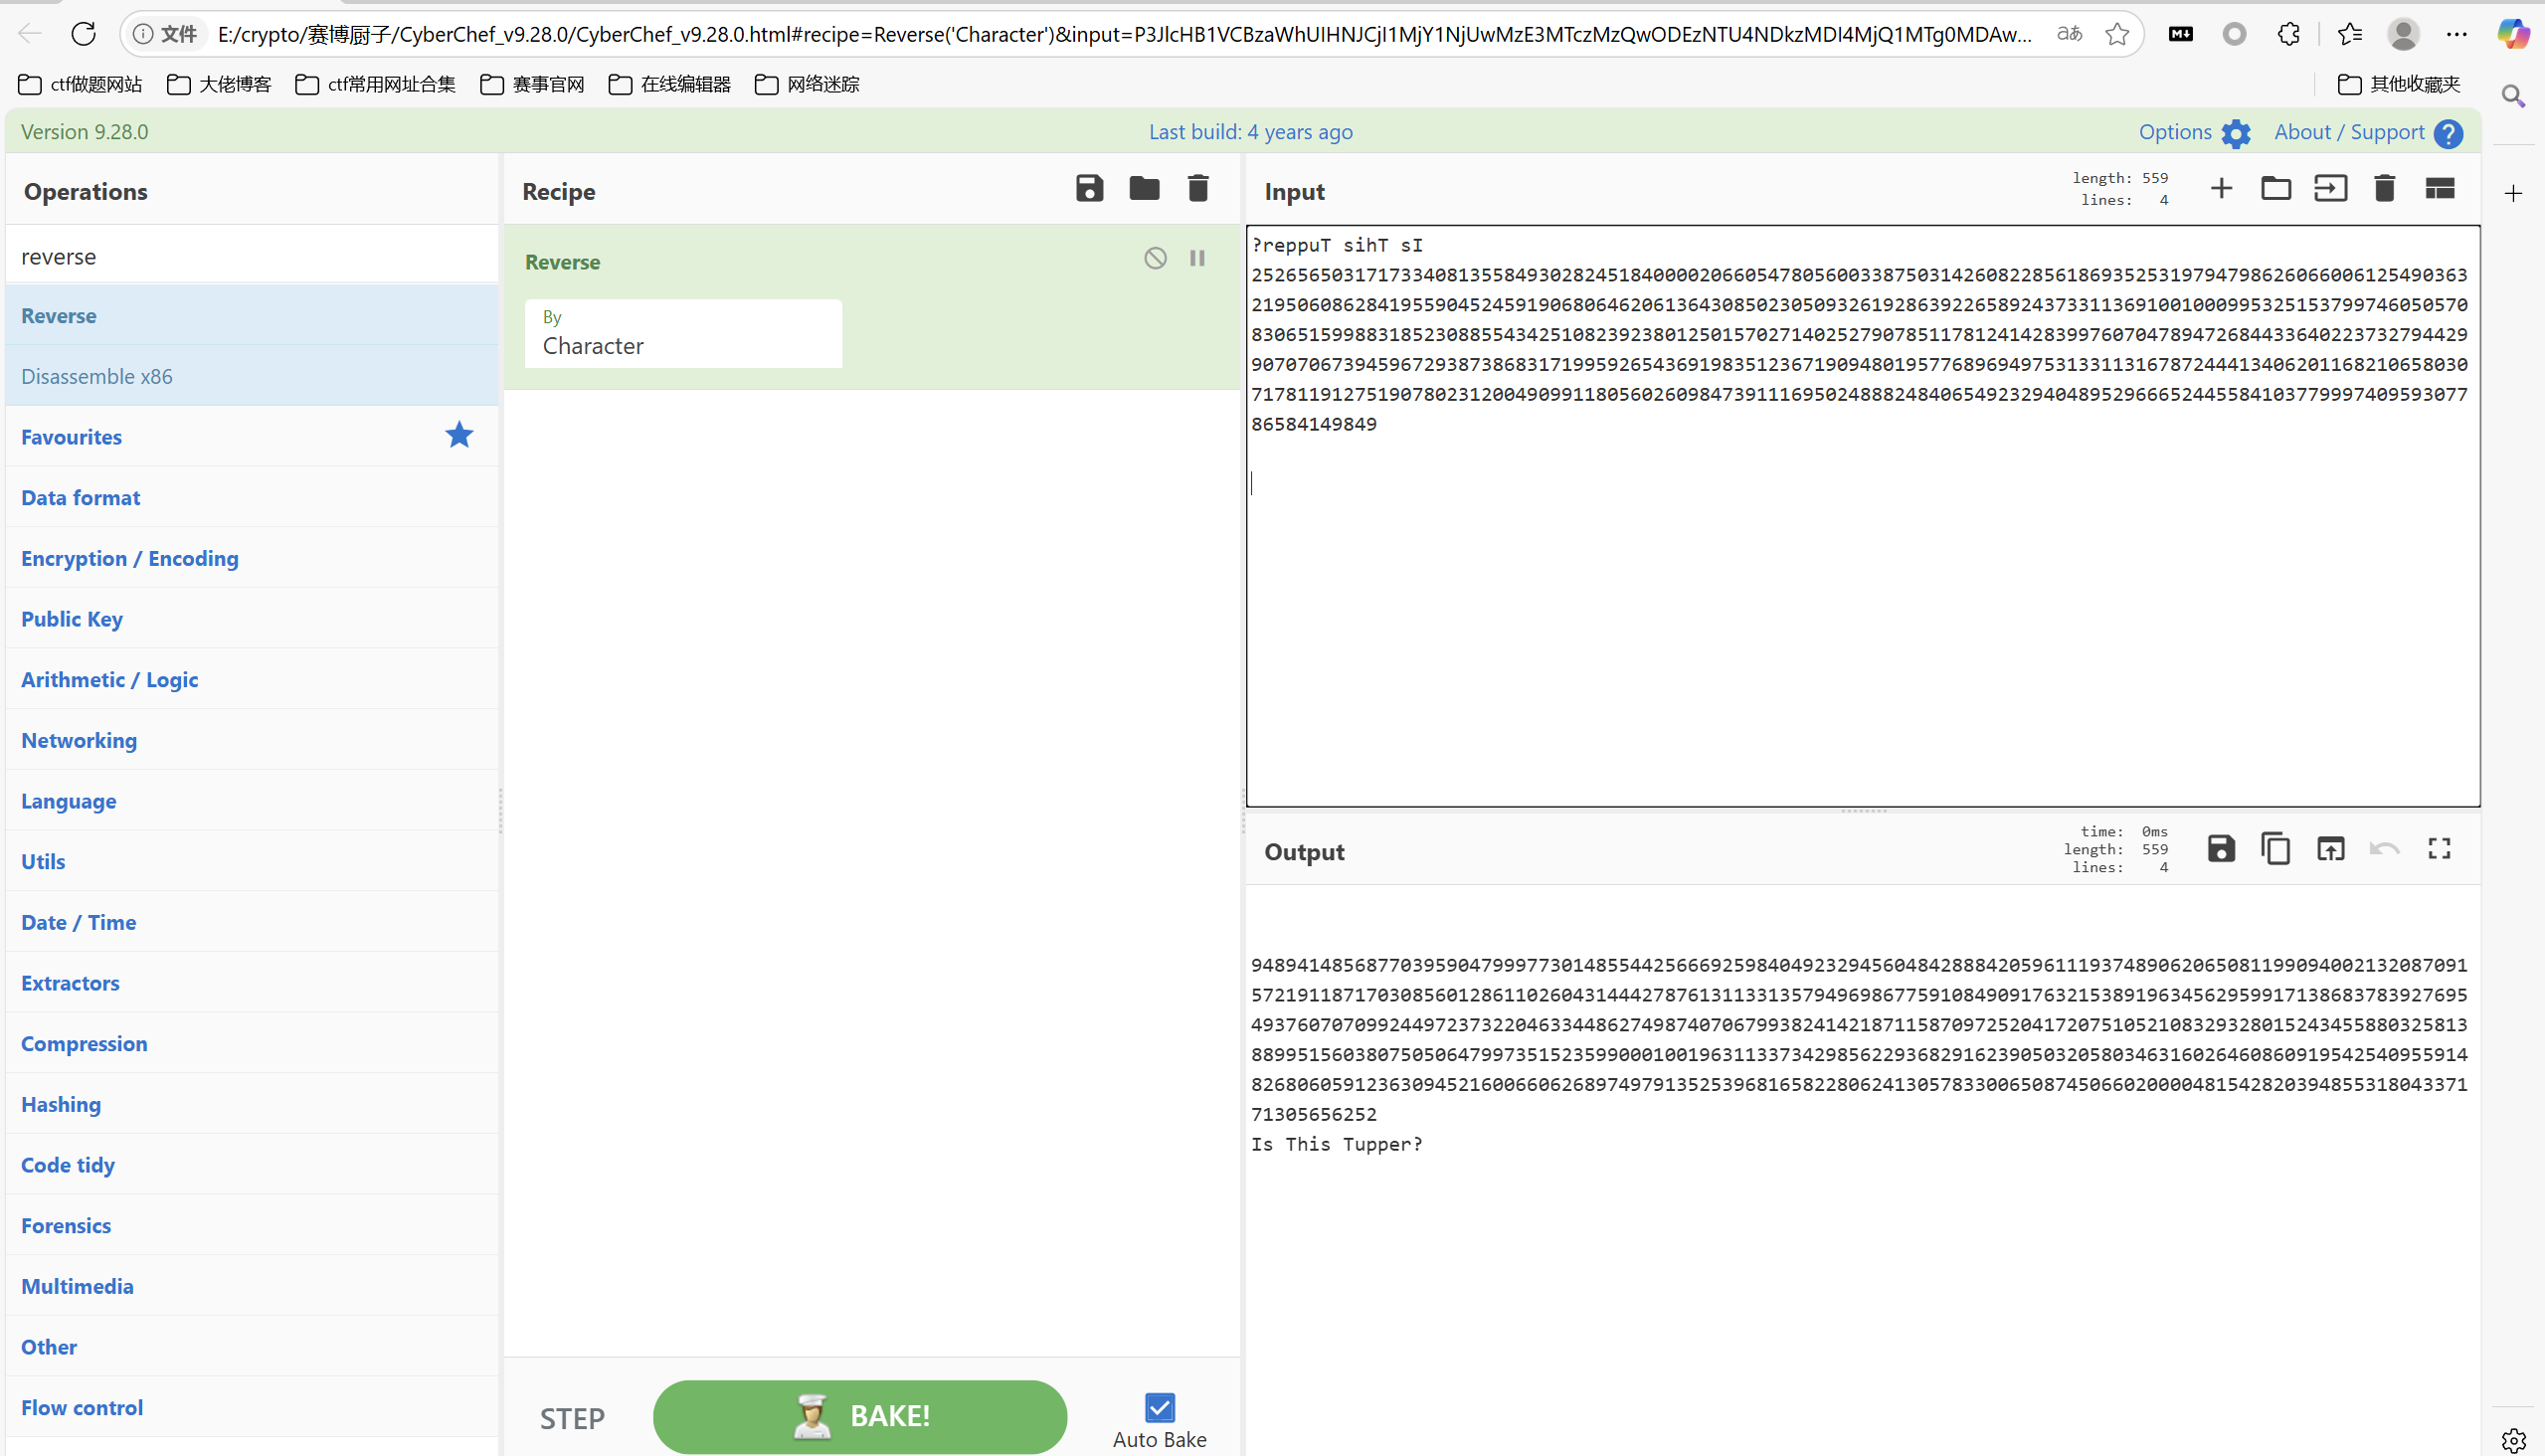The width and height of the screenshot is (2545, 1456).
Task: Open the Copilot sidebar icon
Action: tap(2513, 34)
